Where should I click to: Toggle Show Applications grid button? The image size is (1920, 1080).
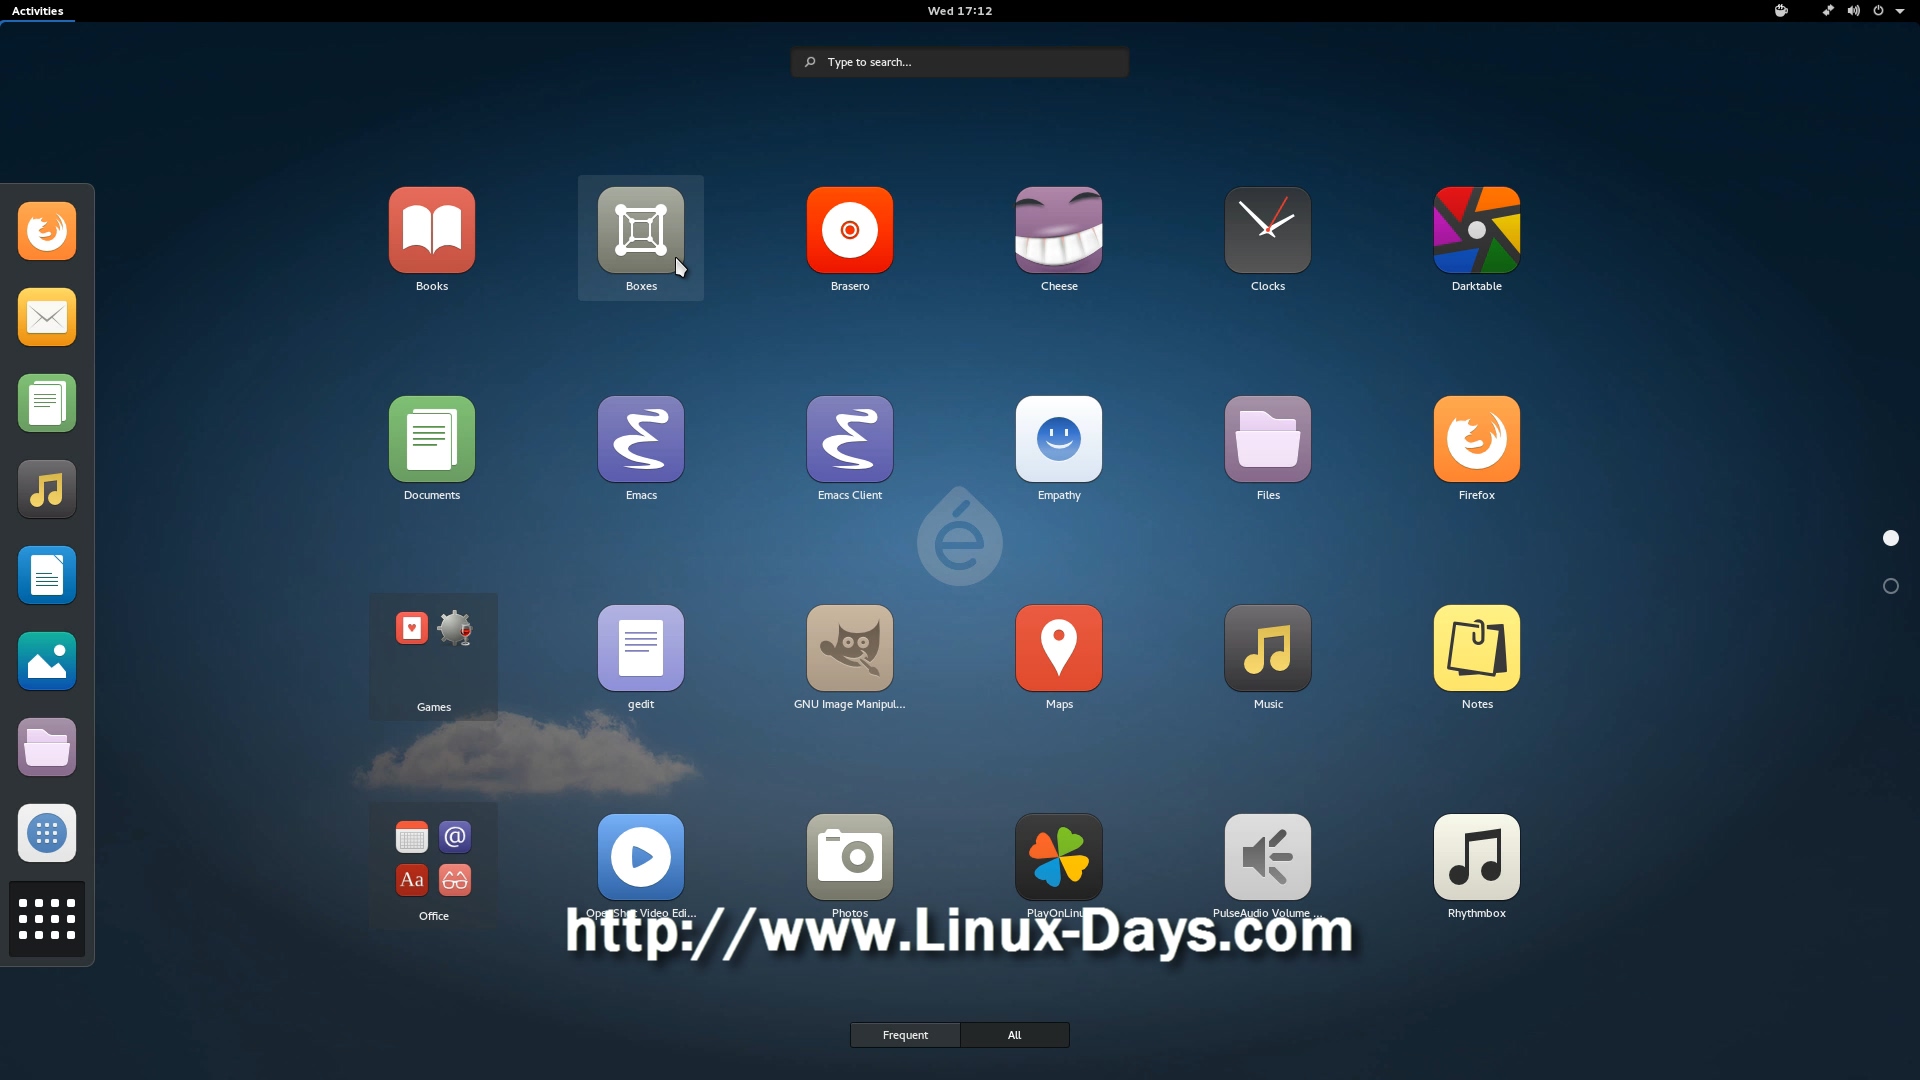coord(47,920)
